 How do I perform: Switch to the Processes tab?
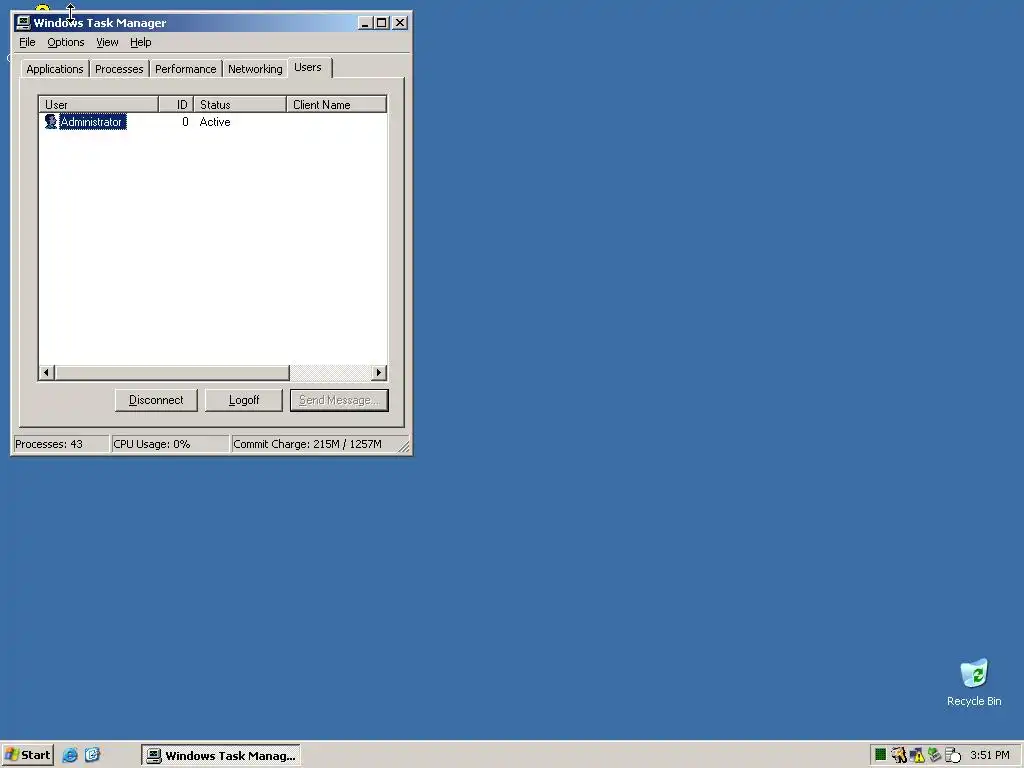pos(119,69)
